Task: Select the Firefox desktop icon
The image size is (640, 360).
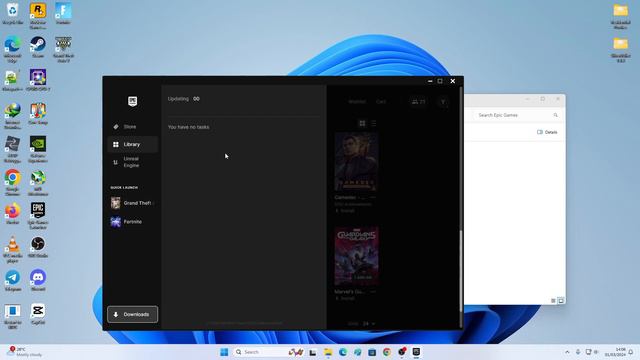Action: pyautogui.click(x=13, y=213)
